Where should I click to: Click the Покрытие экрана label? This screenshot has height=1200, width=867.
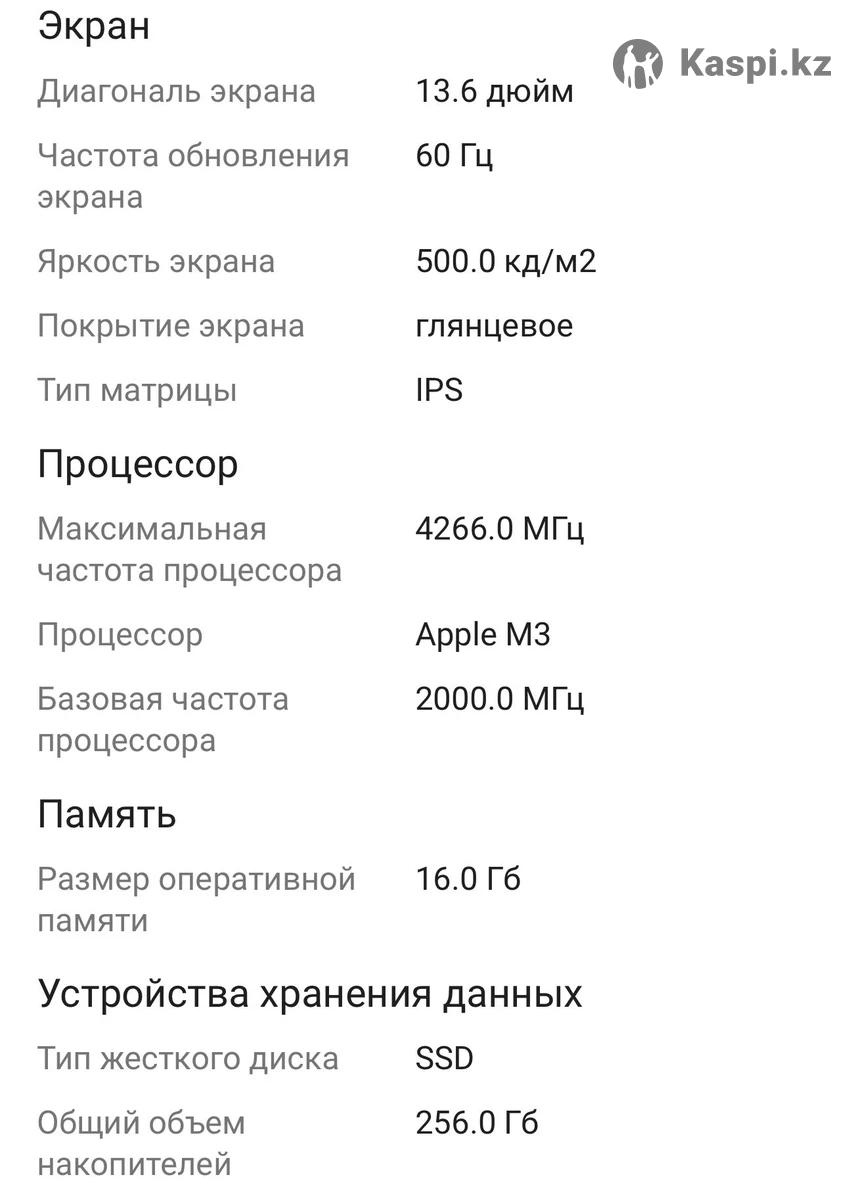[171, 326]
